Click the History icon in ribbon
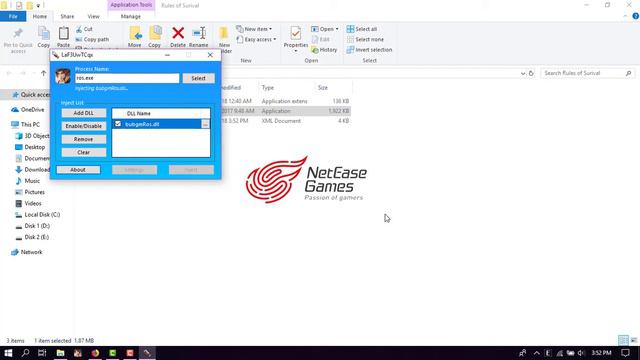The image size is (640, 360). tap(315, 50)
